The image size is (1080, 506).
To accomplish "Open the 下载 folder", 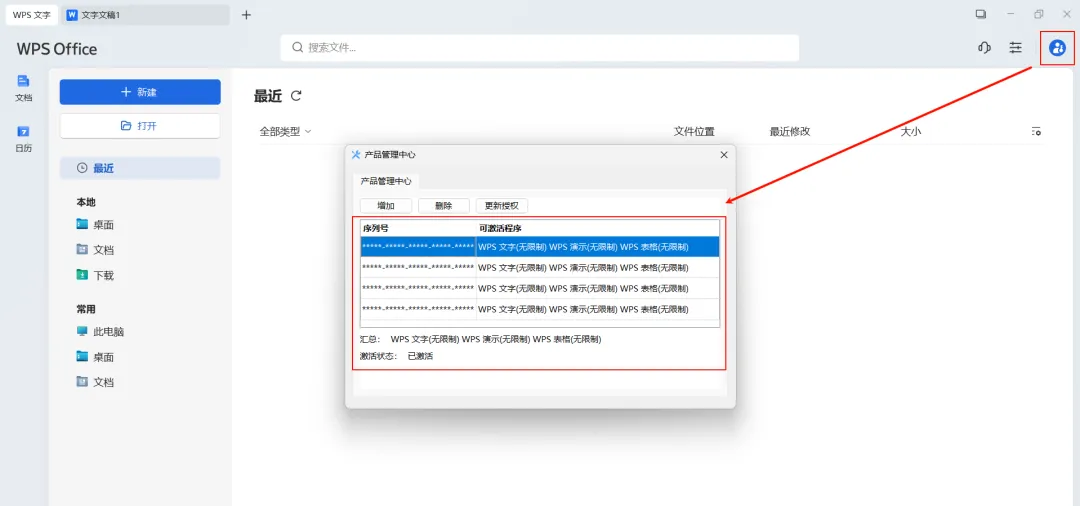I will 95,275.
